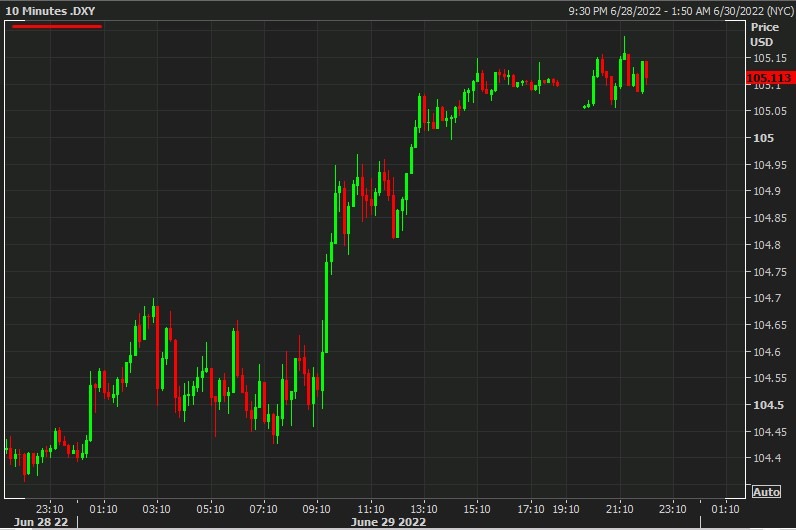Image resolution: width=796 pixels, height=530 pixels.
Task: Select the 104.6 price axis label
Action: click(x=767, y=351)
